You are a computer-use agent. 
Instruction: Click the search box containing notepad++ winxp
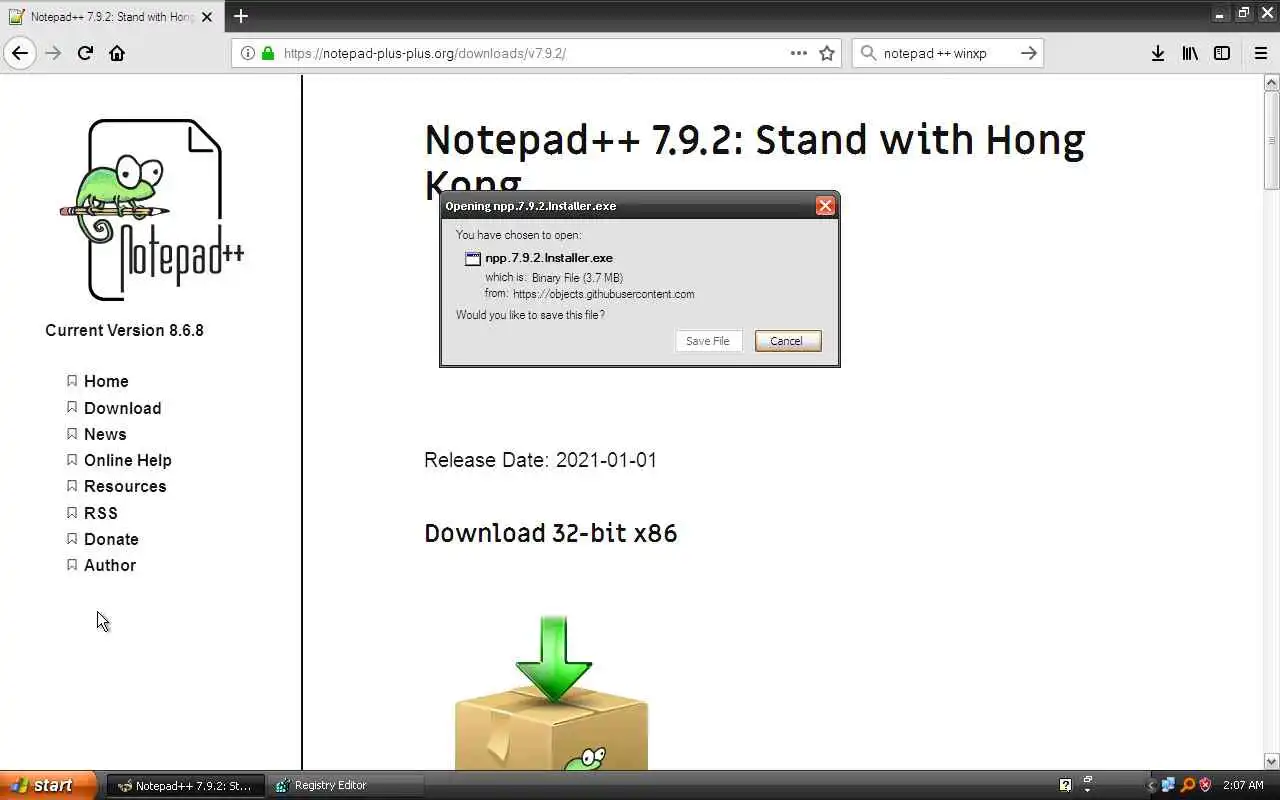coord(948,53)
